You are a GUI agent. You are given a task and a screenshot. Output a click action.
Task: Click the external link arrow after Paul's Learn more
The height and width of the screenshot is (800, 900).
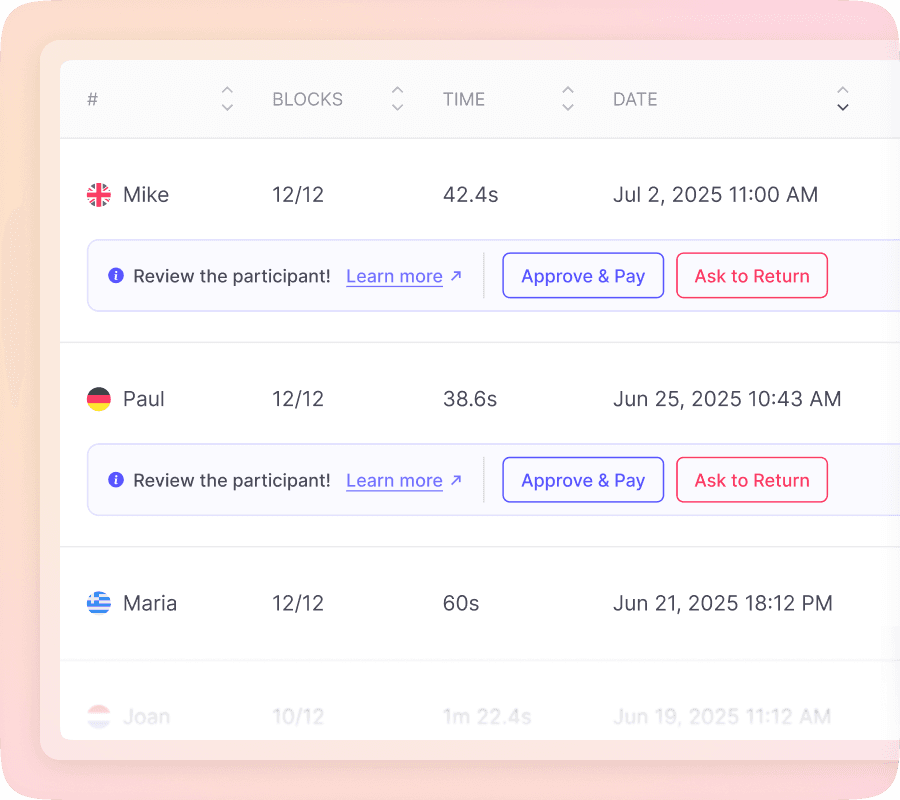point(458,478)
